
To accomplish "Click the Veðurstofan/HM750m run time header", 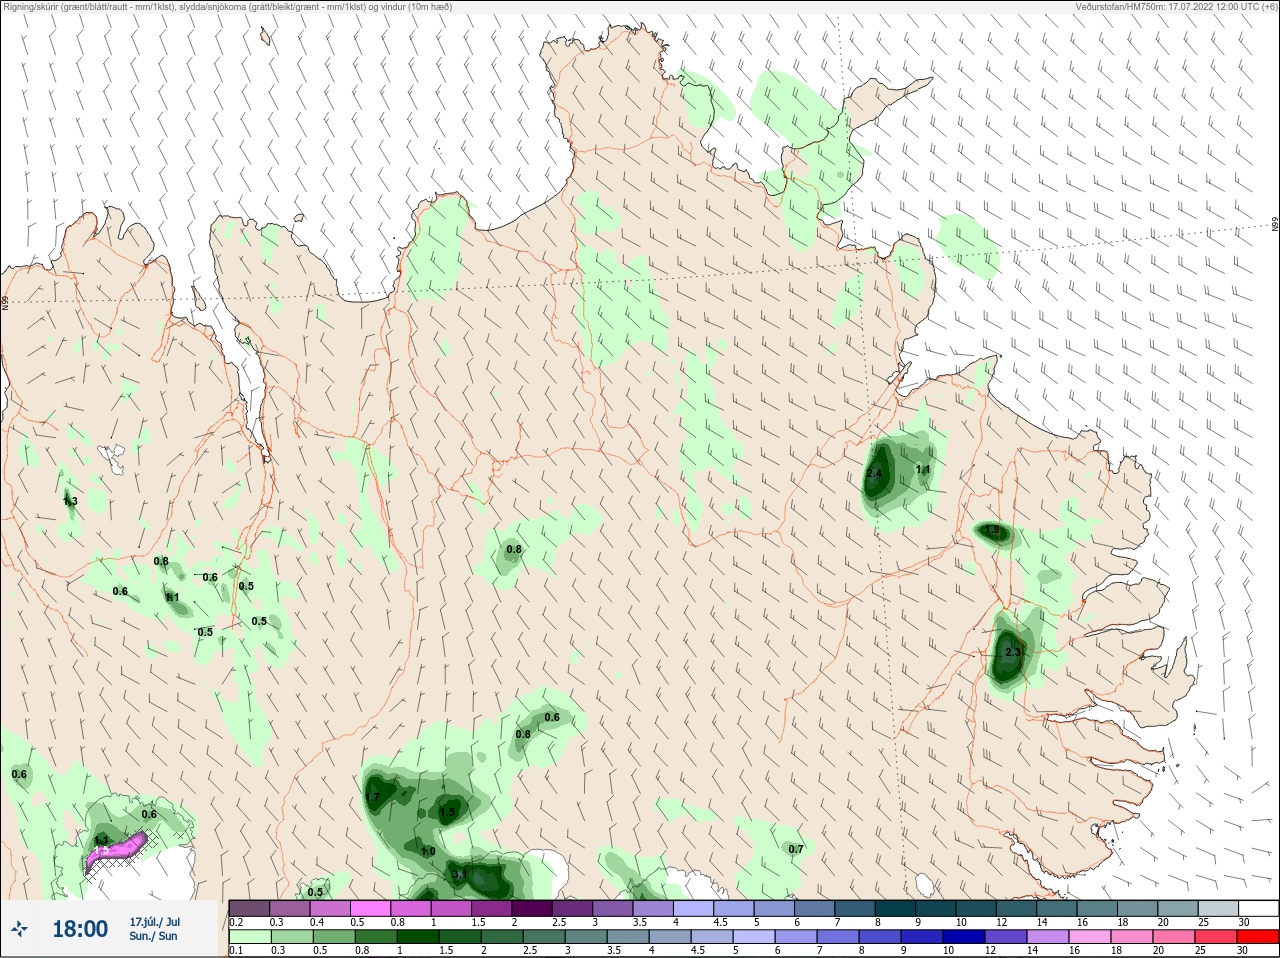I will click(x=1176, y=7).
